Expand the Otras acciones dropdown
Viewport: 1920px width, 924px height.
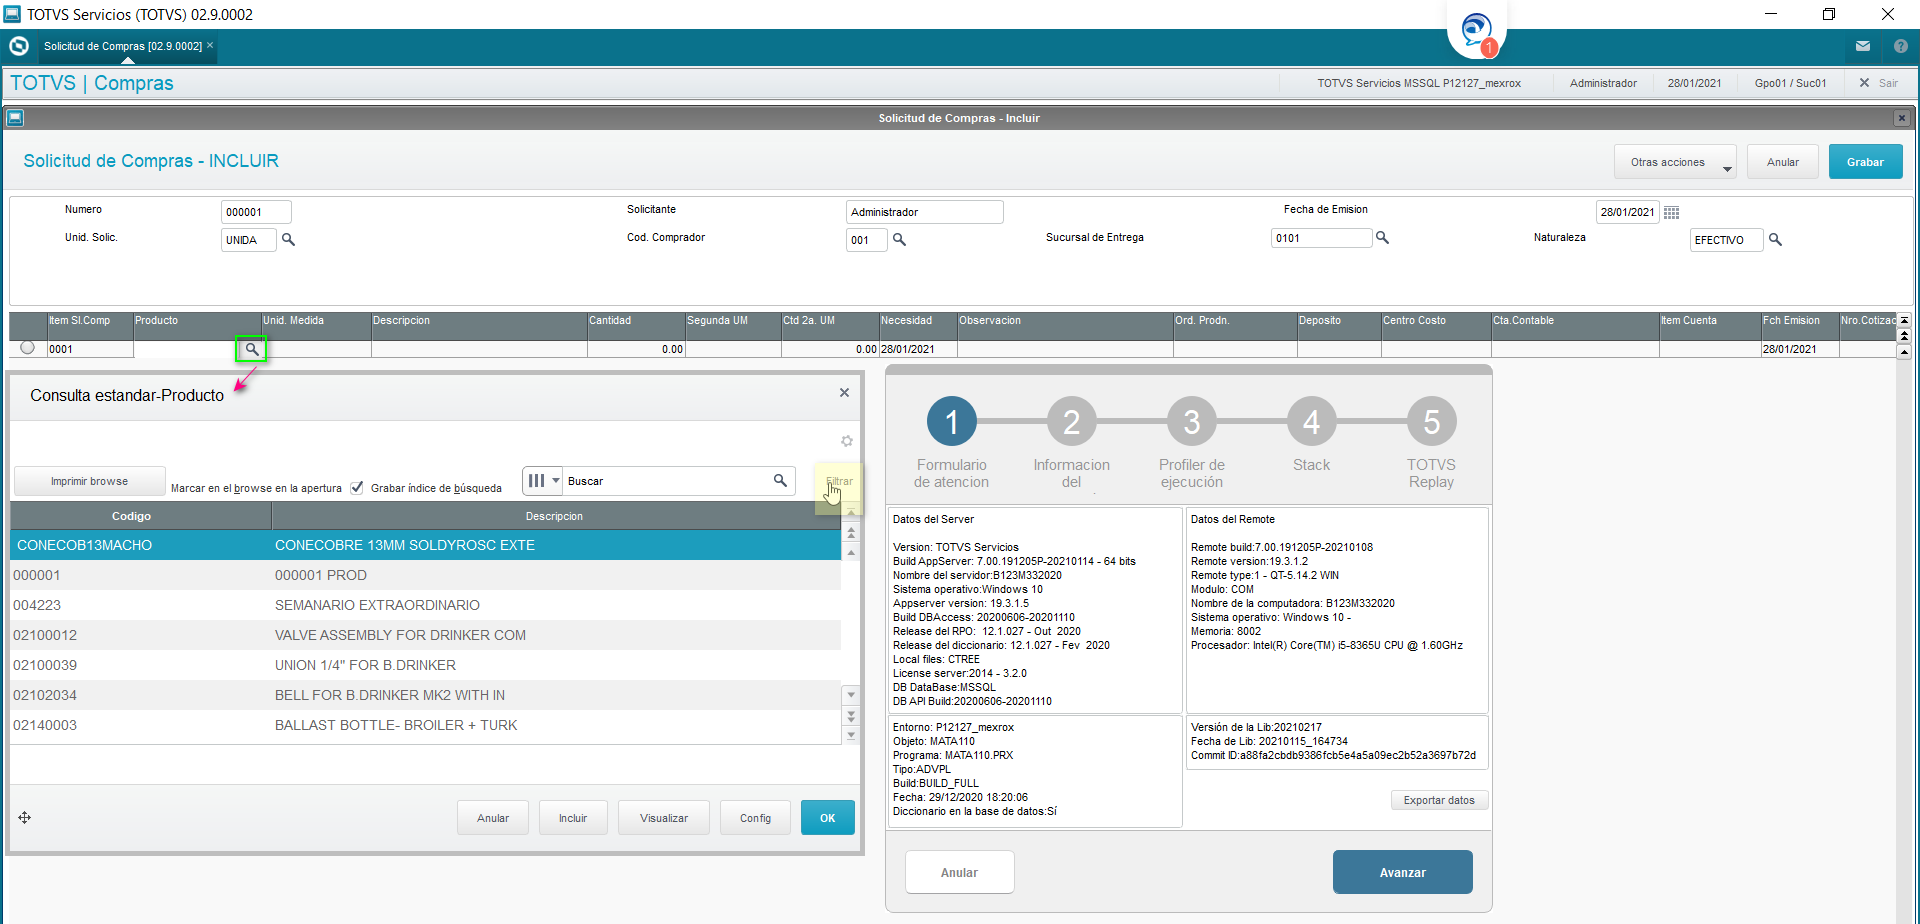(1675, 162)
